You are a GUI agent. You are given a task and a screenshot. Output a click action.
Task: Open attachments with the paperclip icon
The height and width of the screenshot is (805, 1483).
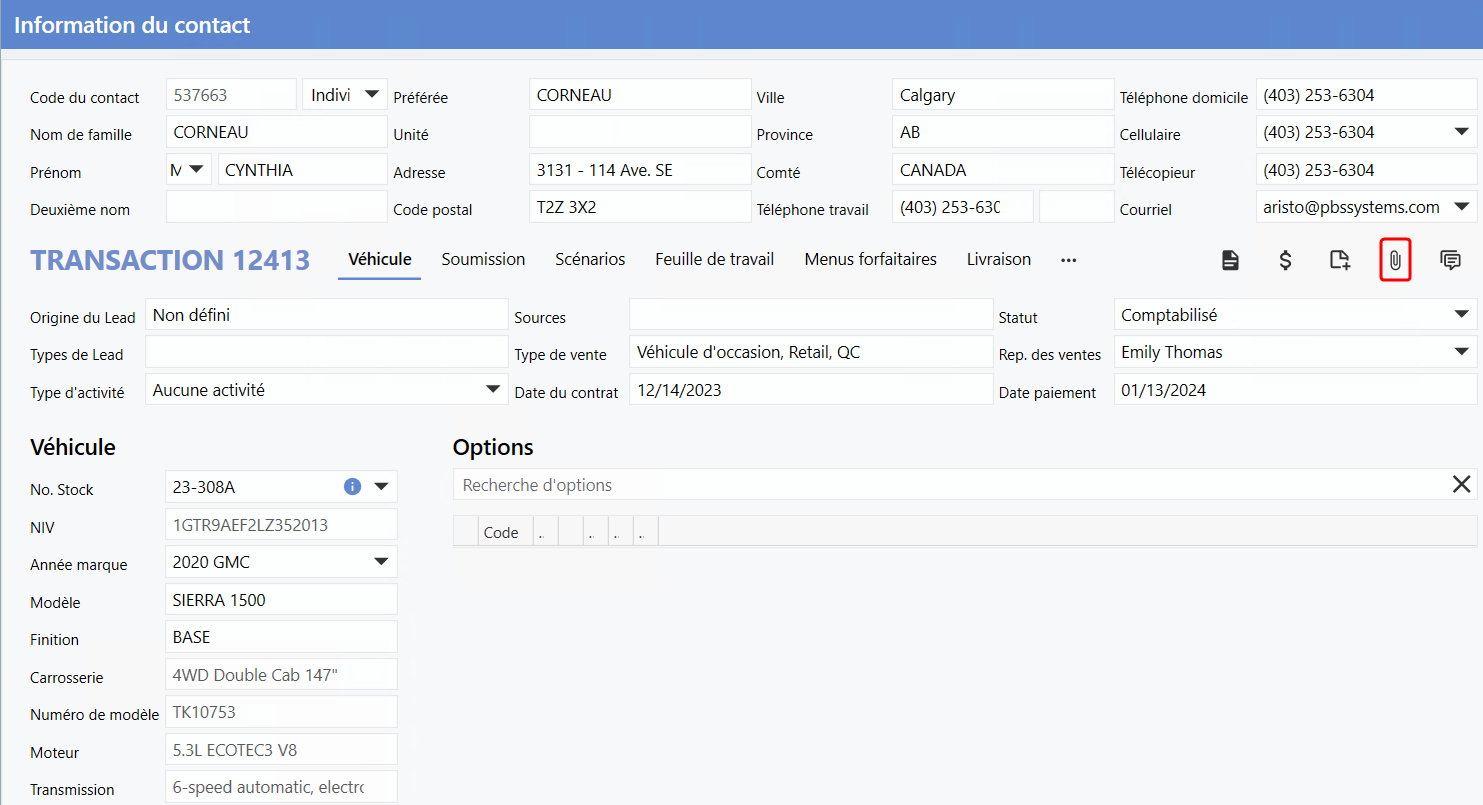(1395, 260)
